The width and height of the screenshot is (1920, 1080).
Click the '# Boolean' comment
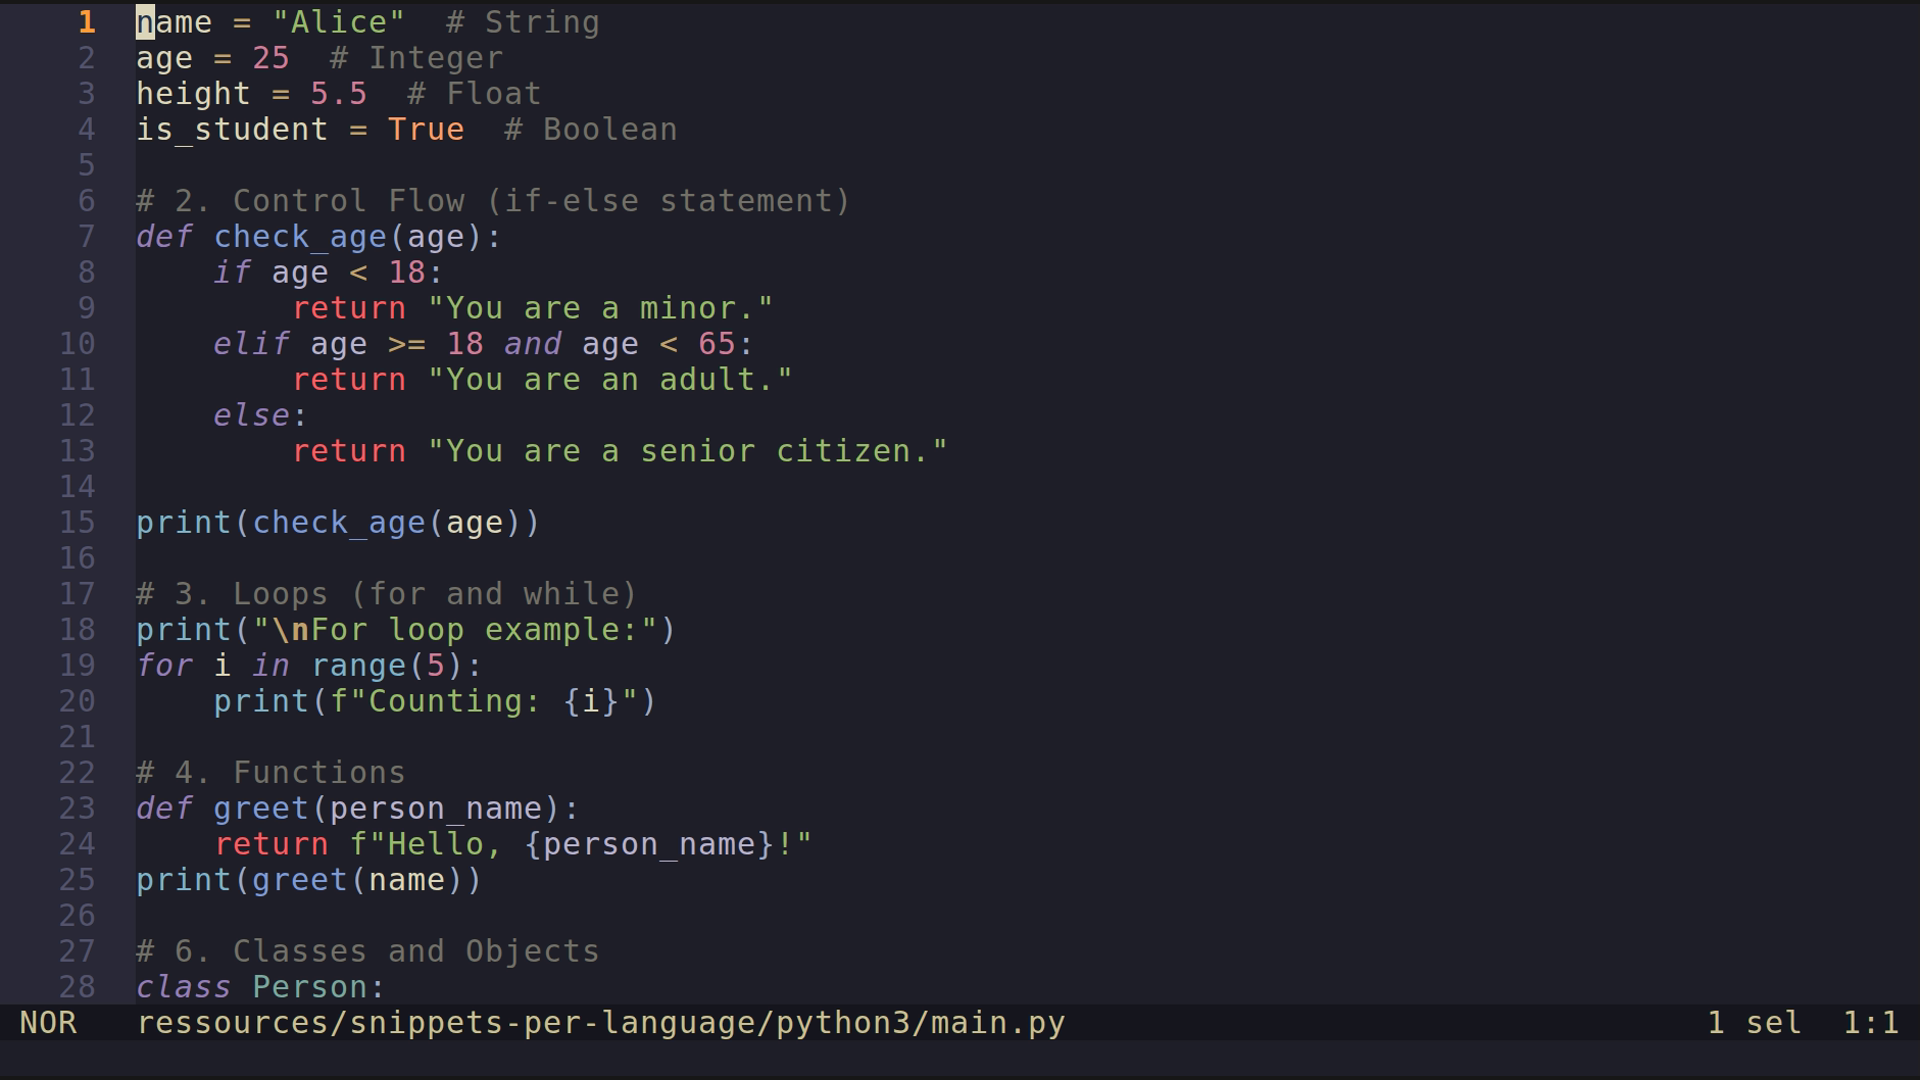[591, 130]
